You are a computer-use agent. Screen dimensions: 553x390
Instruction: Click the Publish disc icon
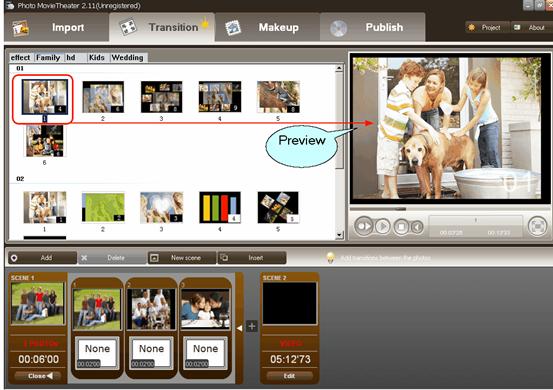(x=338, y=29)
